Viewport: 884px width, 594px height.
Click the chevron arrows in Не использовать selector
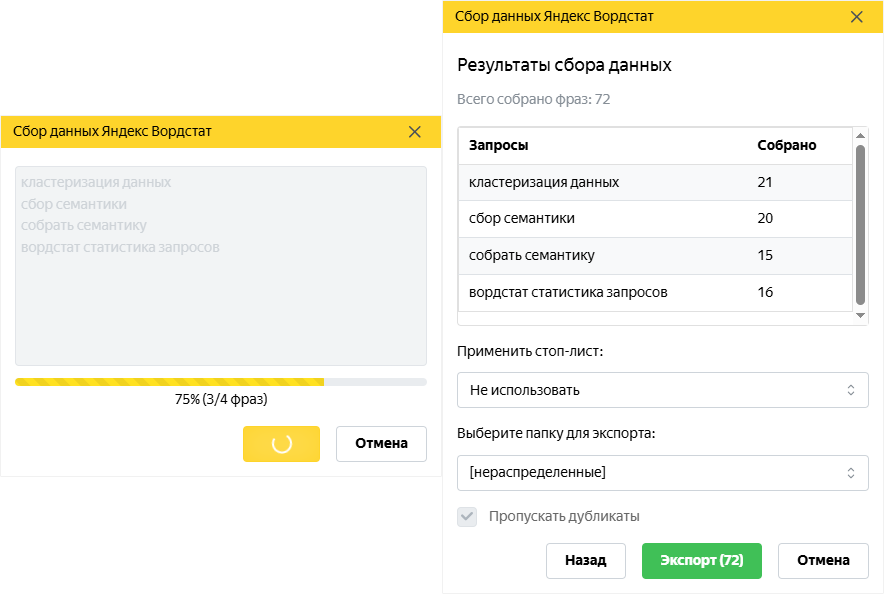click(851, 390)
